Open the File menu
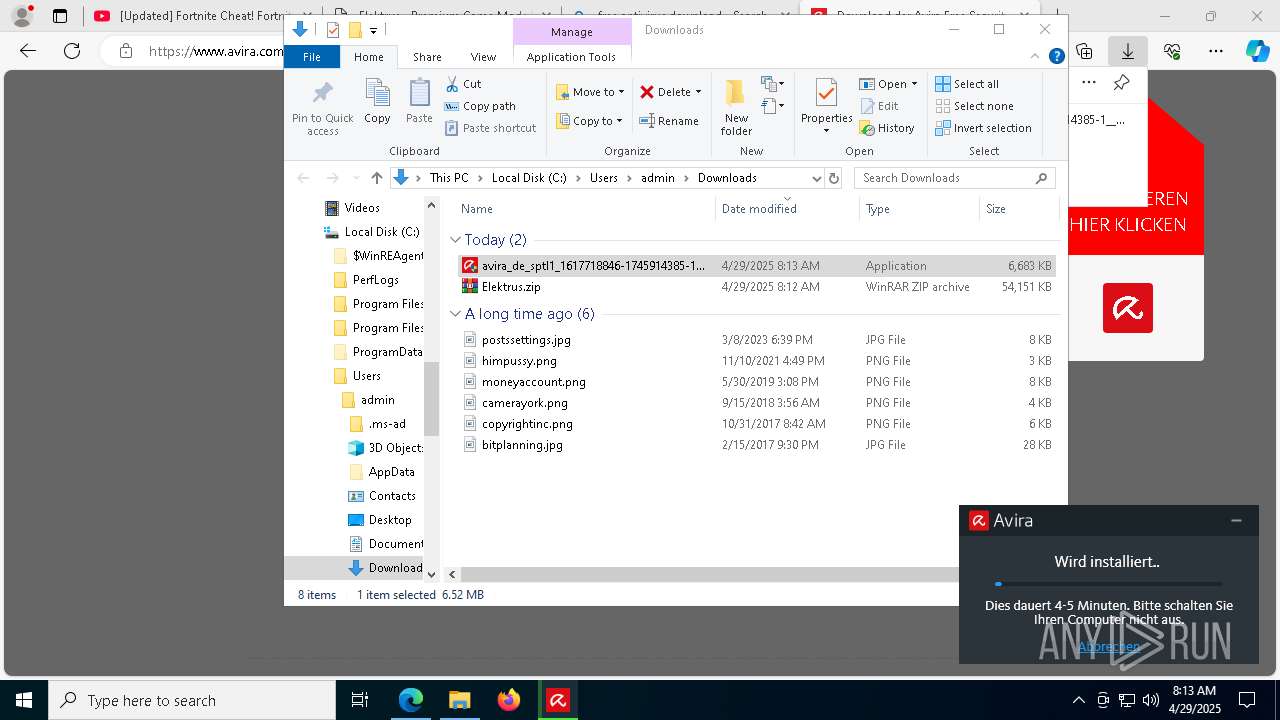1280x720 pixels. click(x=312, y=57)
